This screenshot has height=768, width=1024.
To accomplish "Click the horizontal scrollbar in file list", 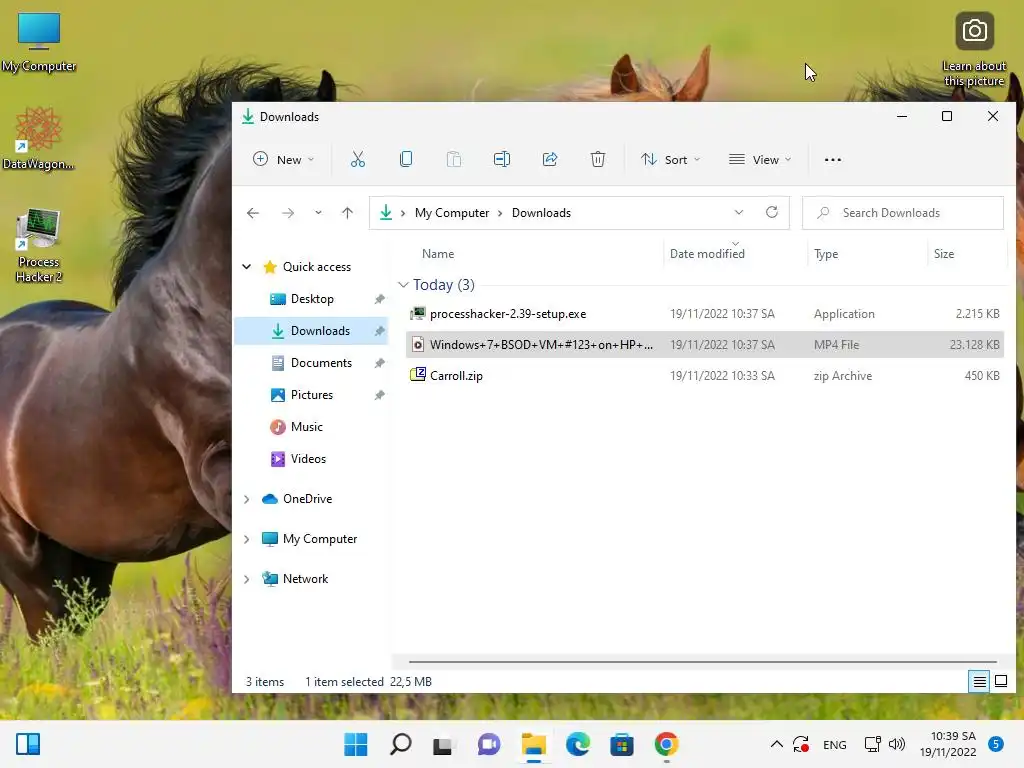I will (703, 662).
